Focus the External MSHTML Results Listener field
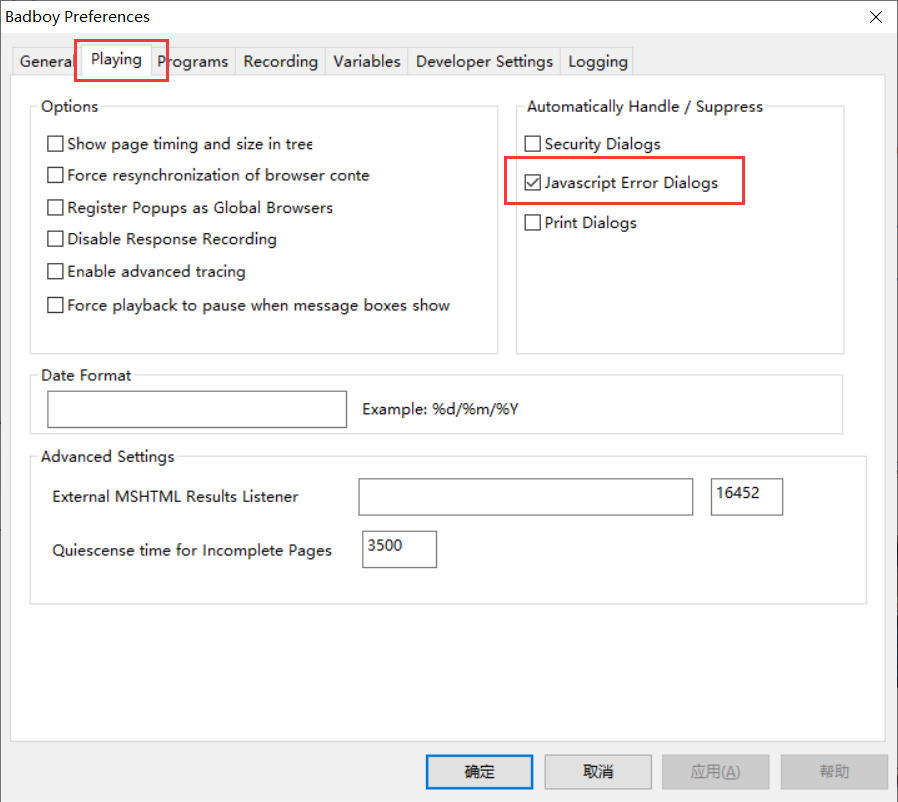 [x=526, y=497]
